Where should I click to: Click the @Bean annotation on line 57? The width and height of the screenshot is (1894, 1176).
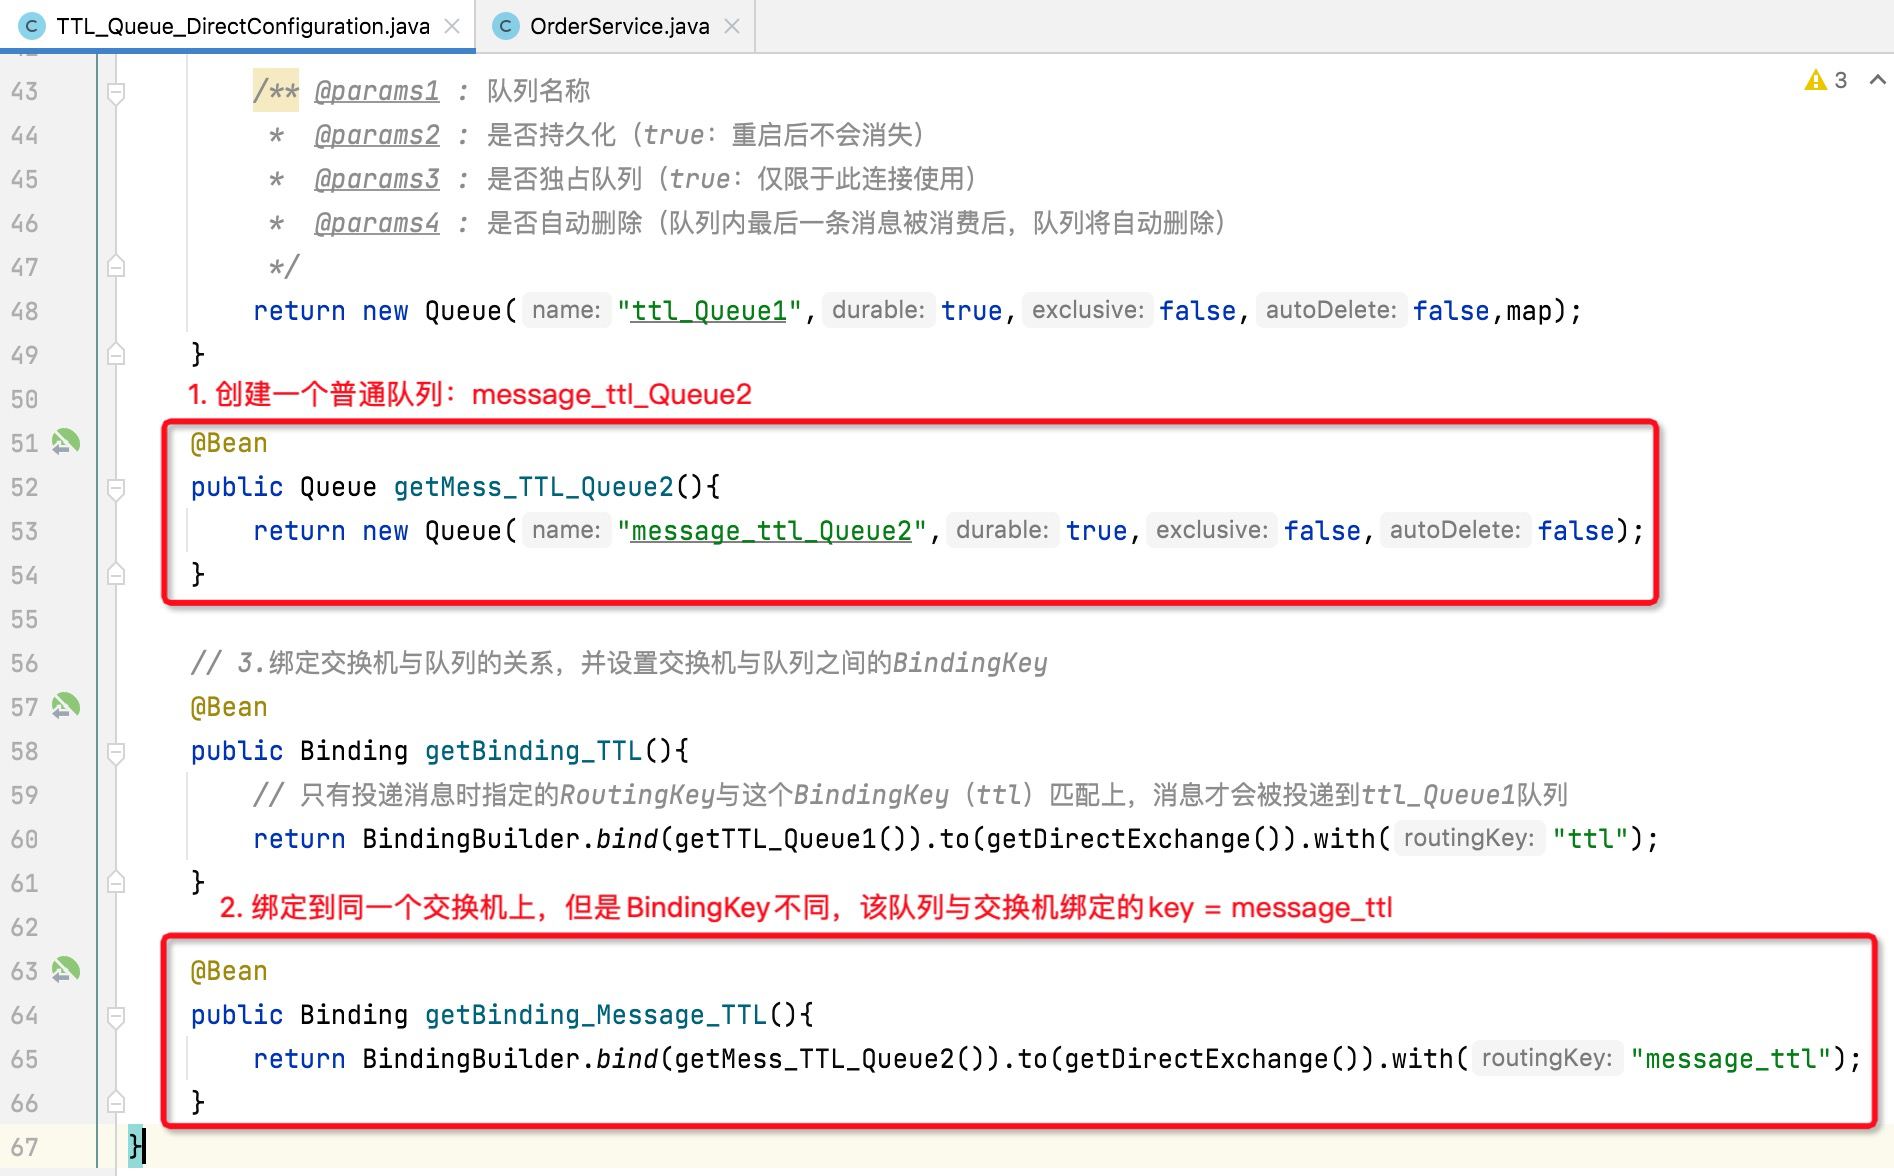(x=229, y=707)
